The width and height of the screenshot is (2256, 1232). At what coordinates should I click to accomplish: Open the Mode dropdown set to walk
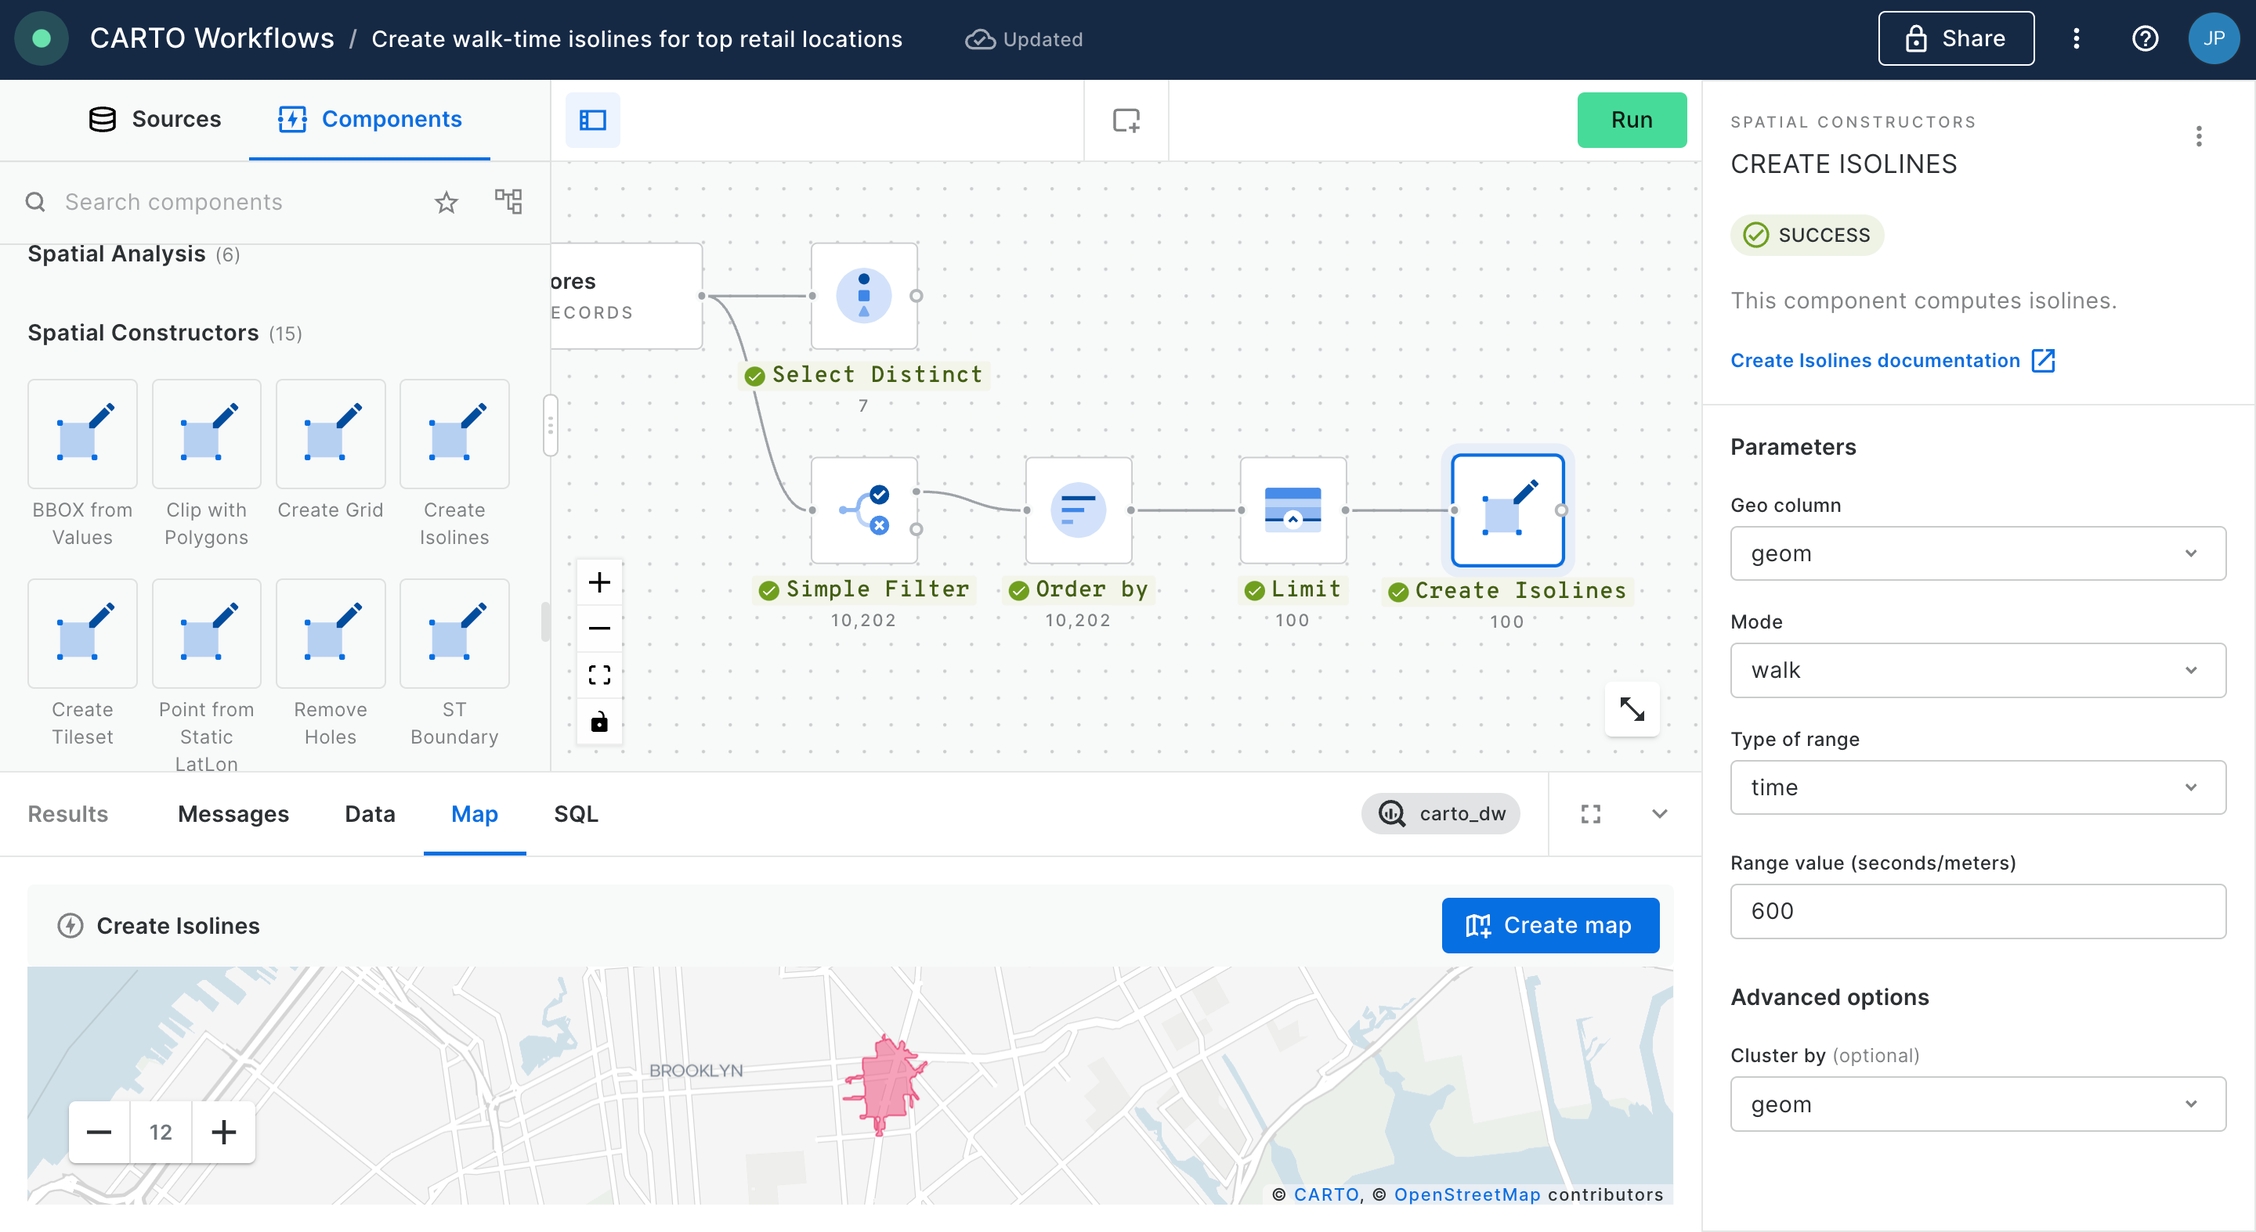pos(1977,670)
